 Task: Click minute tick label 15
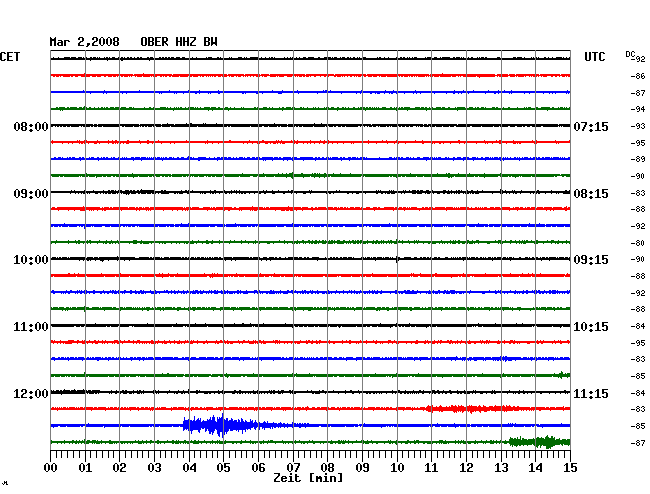click(x=570, y=468)
